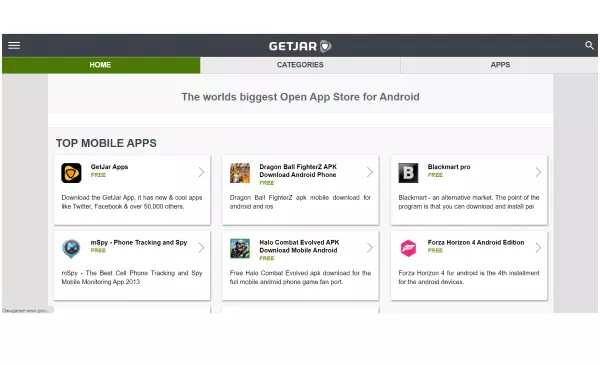600x365 pixels.
Task: Open the GetJar Apps title link
Action: tap(109, 167)
